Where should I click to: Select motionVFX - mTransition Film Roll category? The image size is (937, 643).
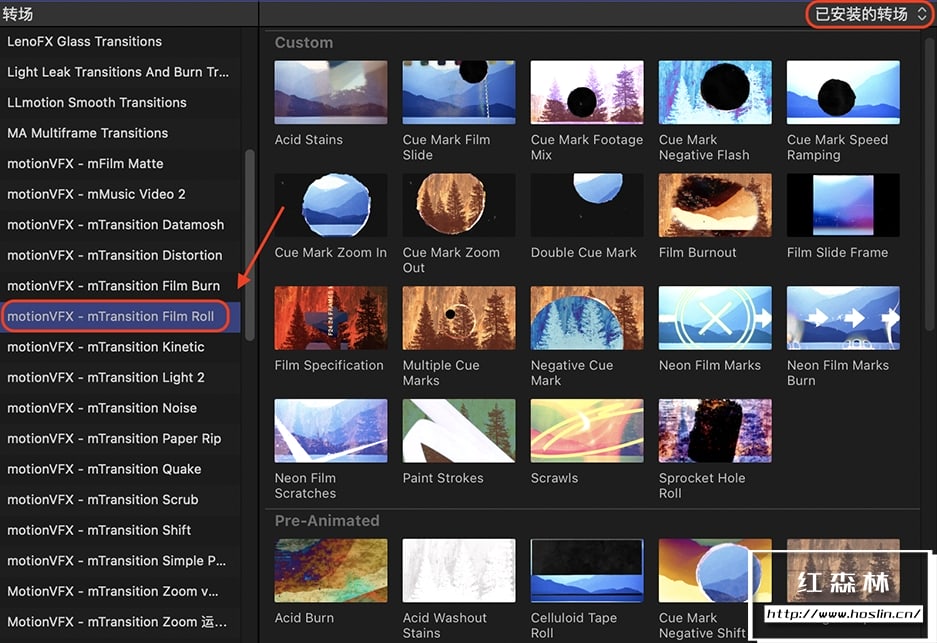tap(120, 316)
